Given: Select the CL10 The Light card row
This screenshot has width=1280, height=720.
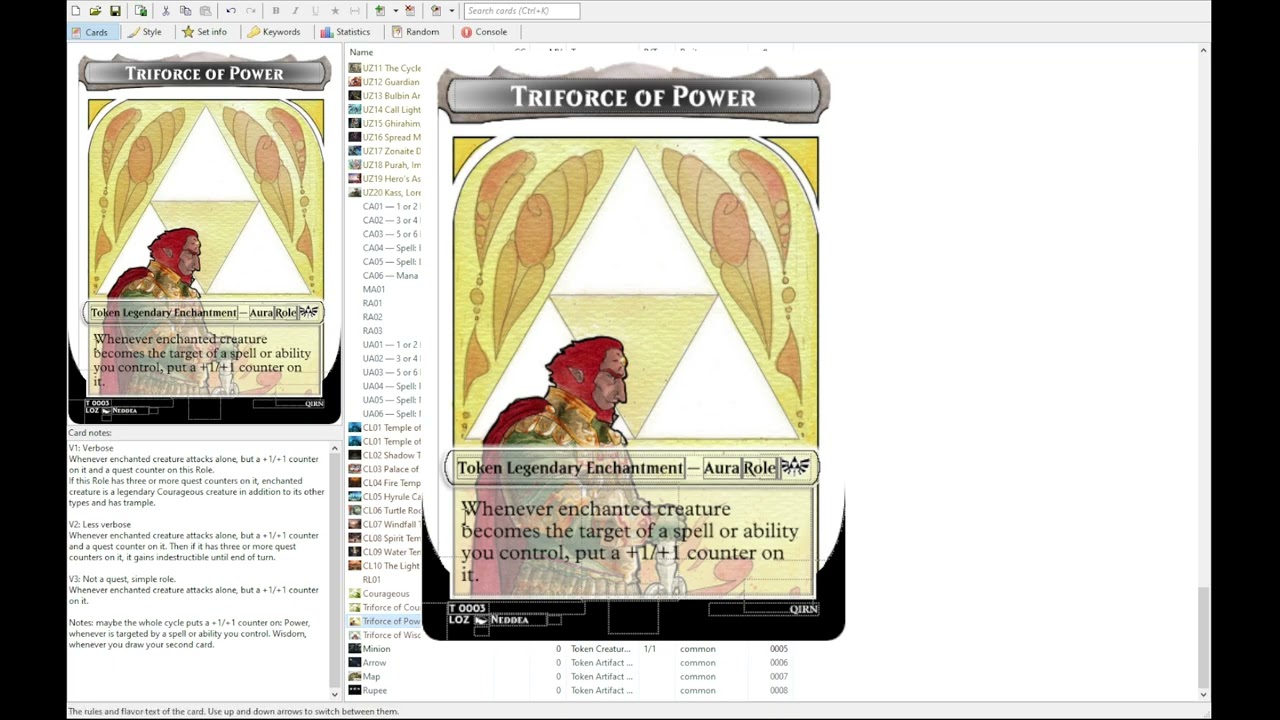Looking at the screenshot, I should pyautogui.click(x=385, y=566).
